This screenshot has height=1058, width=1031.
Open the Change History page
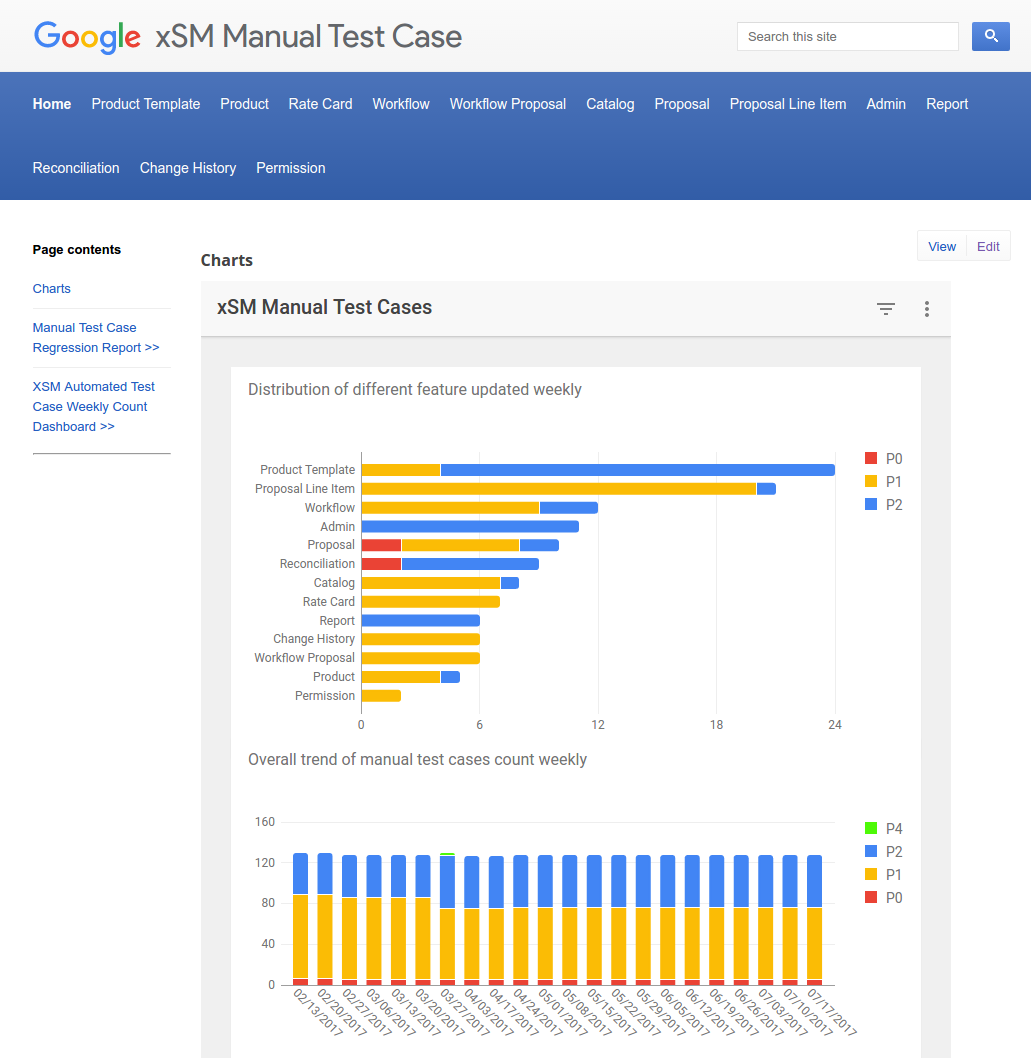[x=188, y=168]
